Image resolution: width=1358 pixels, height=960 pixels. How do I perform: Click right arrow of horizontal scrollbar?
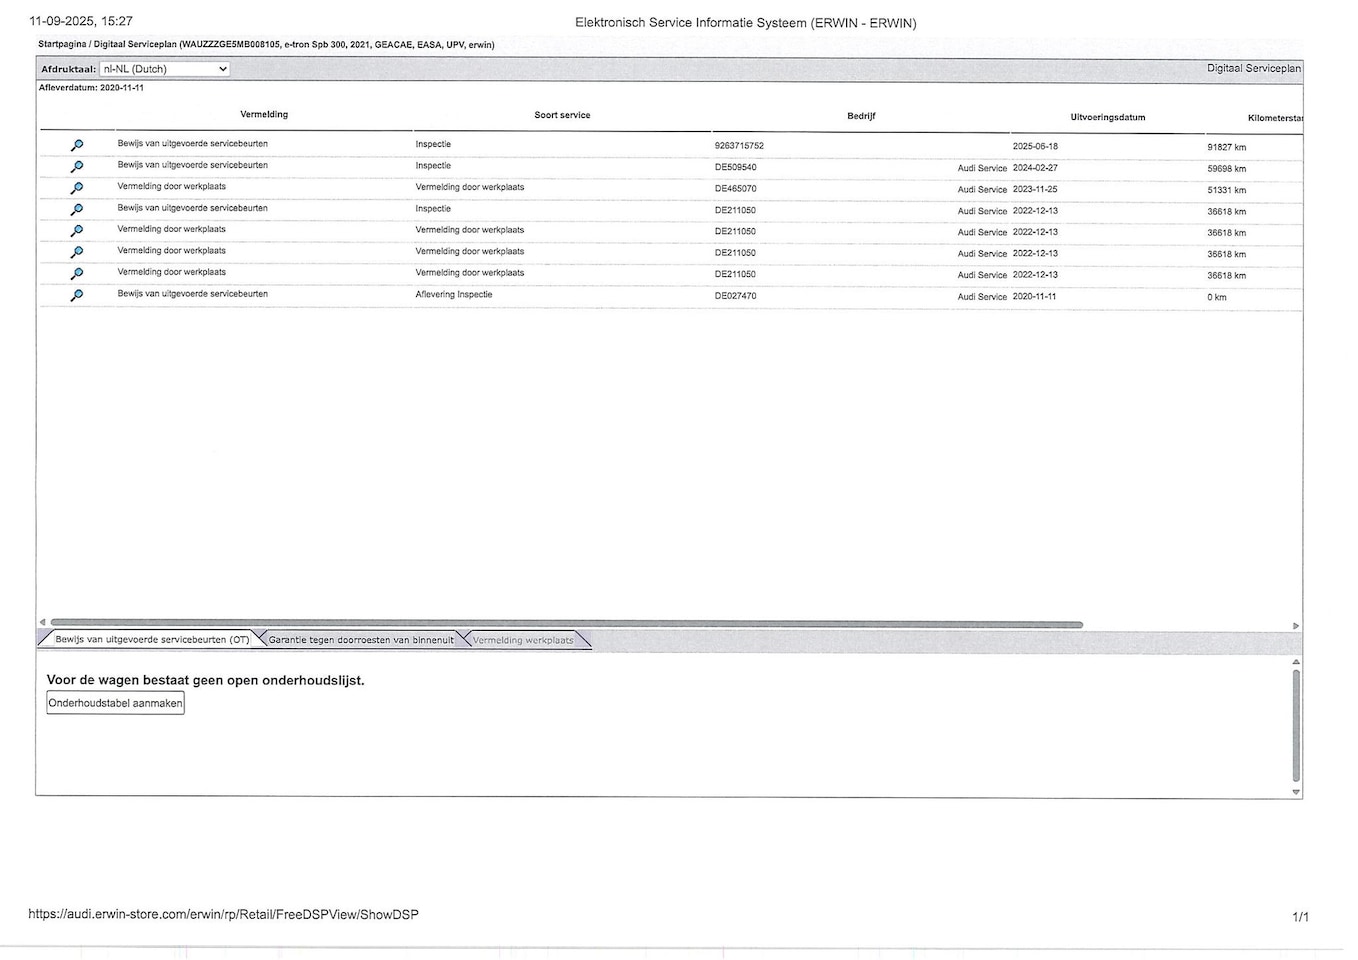pyautogui.click(x=1296, y=626)
